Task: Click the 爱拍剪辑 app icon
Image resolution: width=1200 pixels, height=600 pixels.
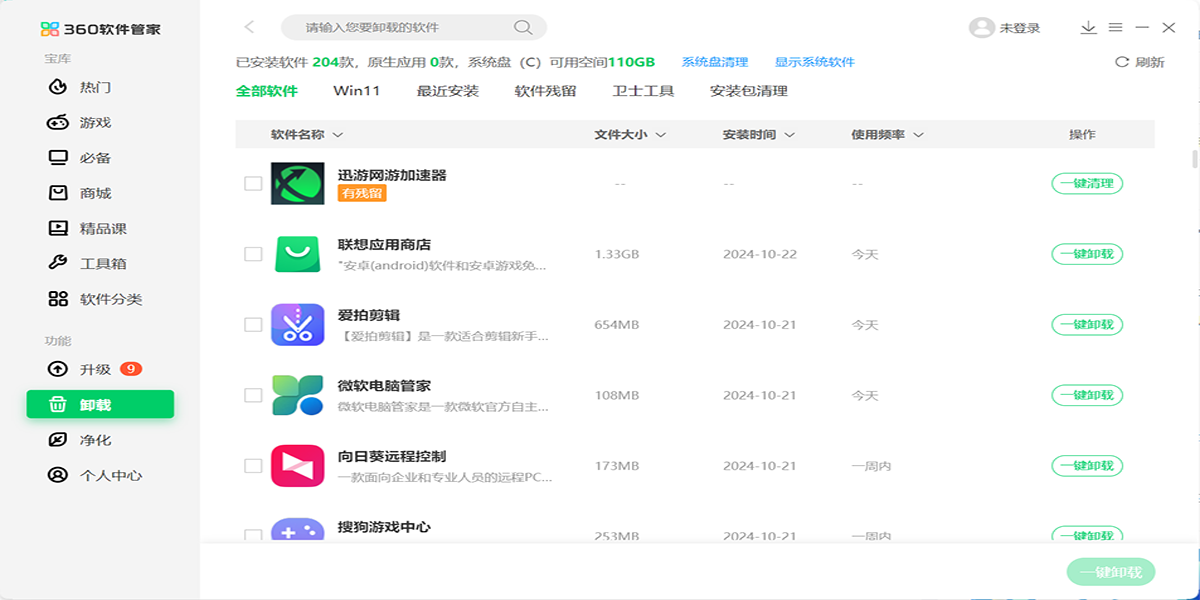Action: (x=297, y=325)
